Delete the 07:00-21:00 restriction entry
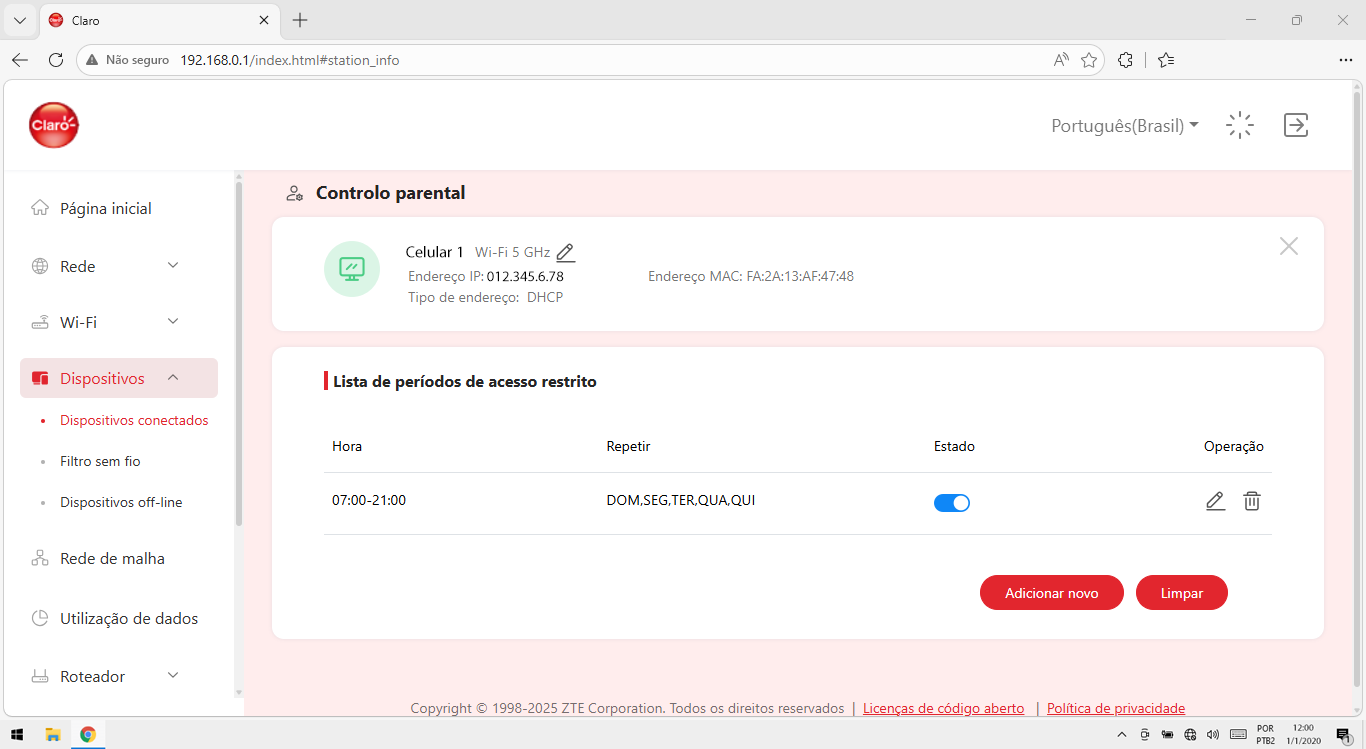1366x749 pixels. coord(1252,501)
